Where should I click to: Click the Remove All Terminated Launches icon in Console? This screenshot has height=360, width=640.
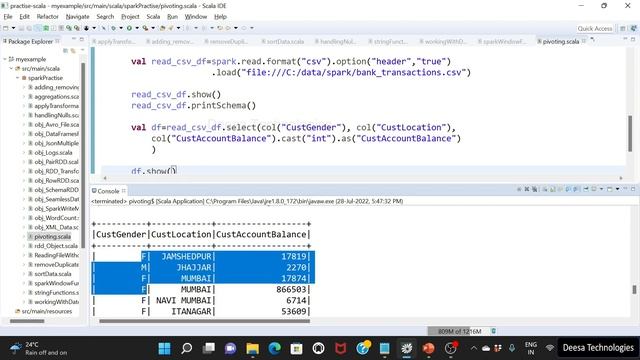click(535, 189)
